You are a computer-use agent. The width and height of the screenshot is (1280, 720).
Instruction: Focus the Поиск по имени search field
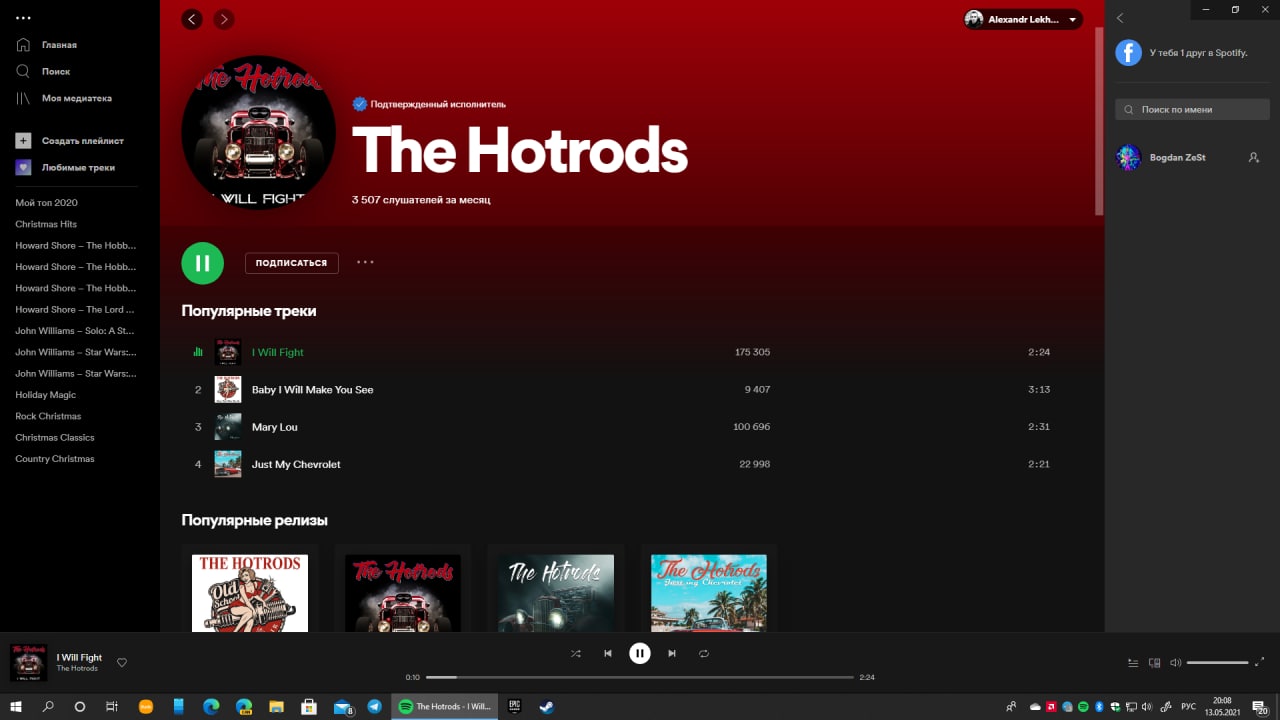[1192, 109]
